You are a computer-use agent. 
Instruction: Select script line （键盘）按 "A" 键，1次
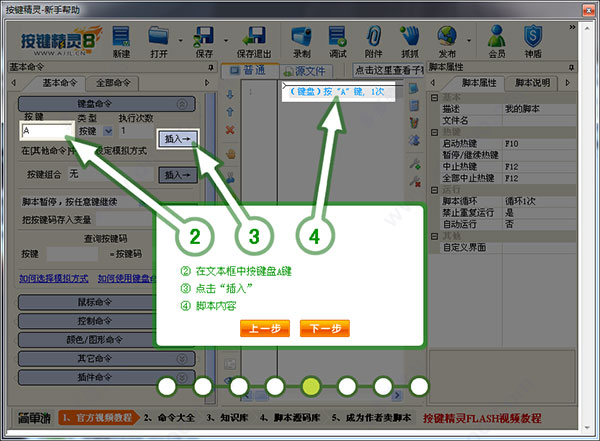(337, 92)
